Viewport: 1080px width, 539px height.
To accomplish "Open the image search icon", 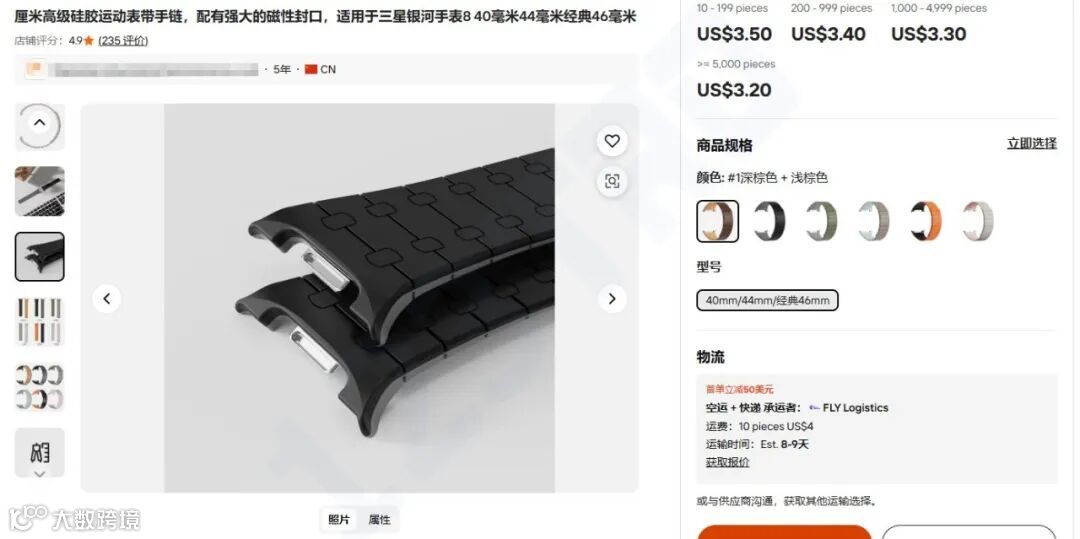I will 612,181.
